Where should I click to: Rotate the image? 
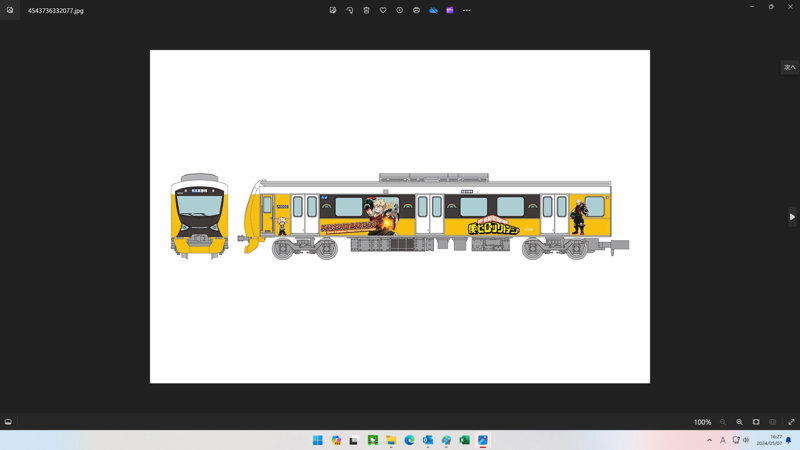[x=350, y=10]
